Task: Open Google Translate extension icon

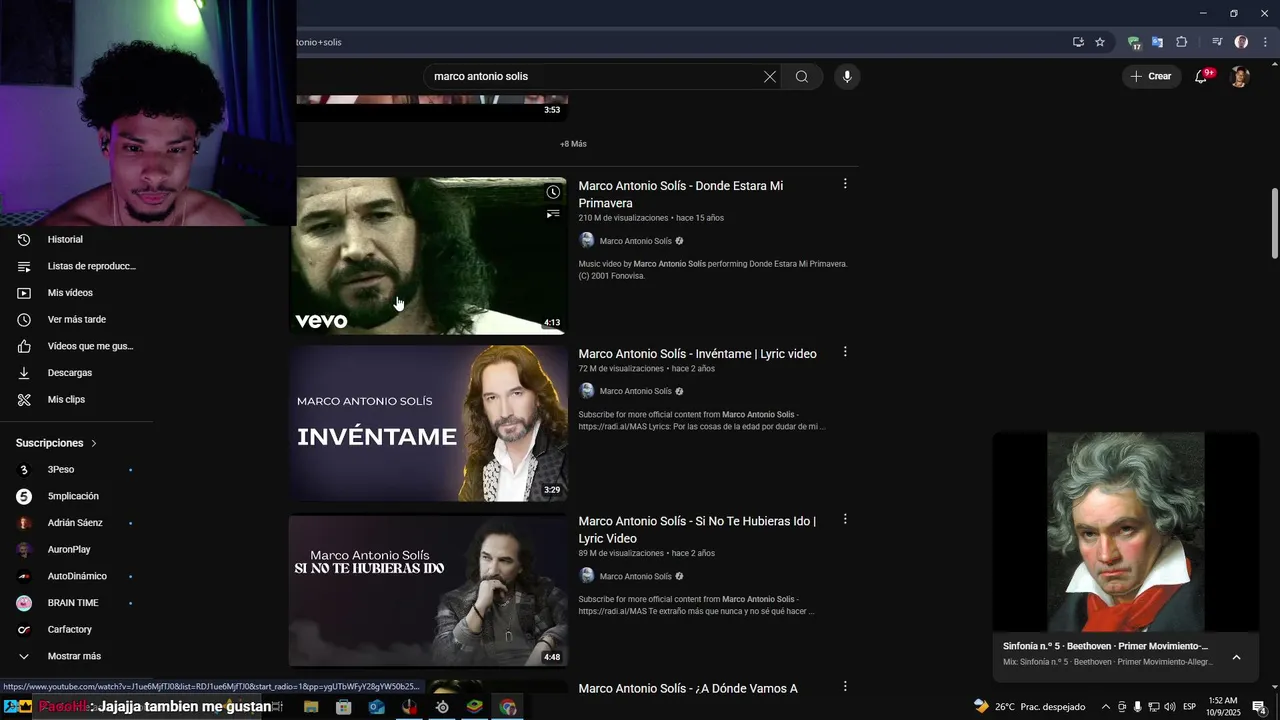Action: point(1157,42)
